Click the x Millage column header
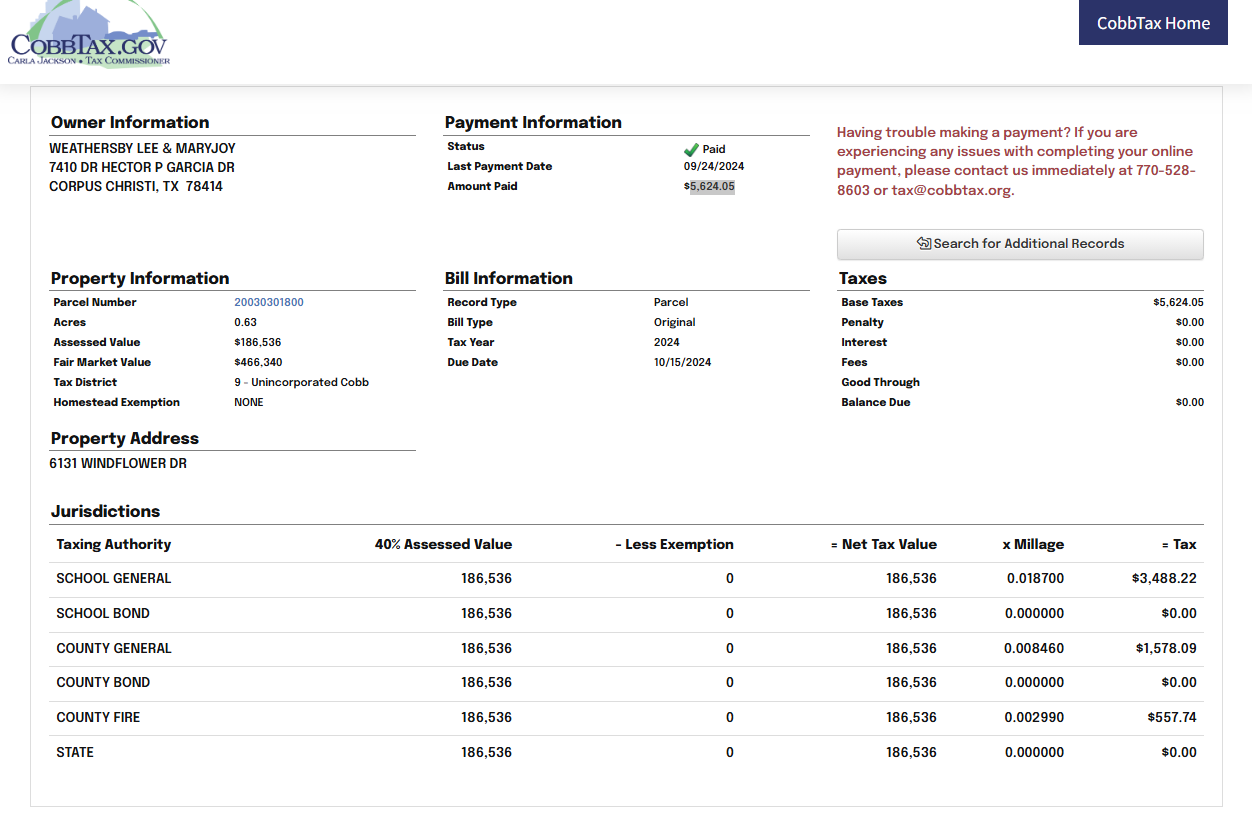This screenshot has width=1252, height=823. pyautogui.click(x=1033, y=545)
